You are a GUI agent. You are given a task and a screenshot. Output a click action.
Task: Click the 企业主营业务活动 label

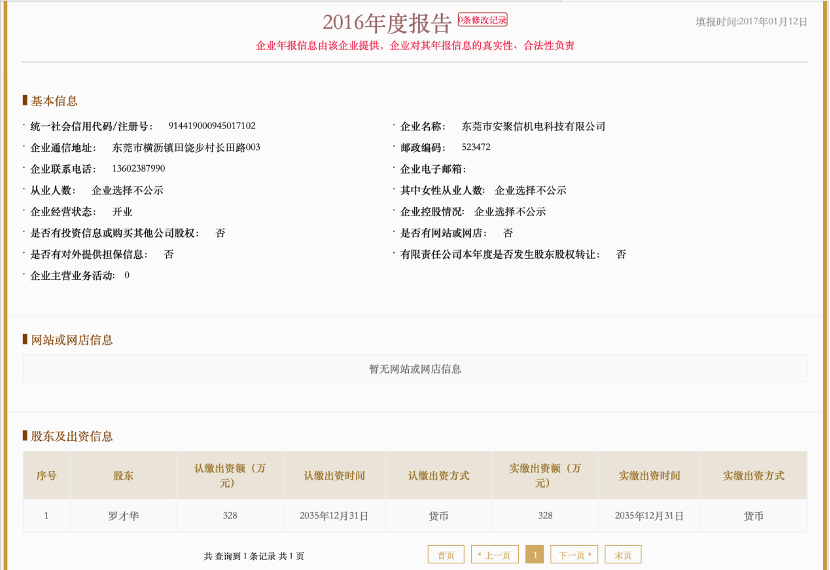[73, 276]
